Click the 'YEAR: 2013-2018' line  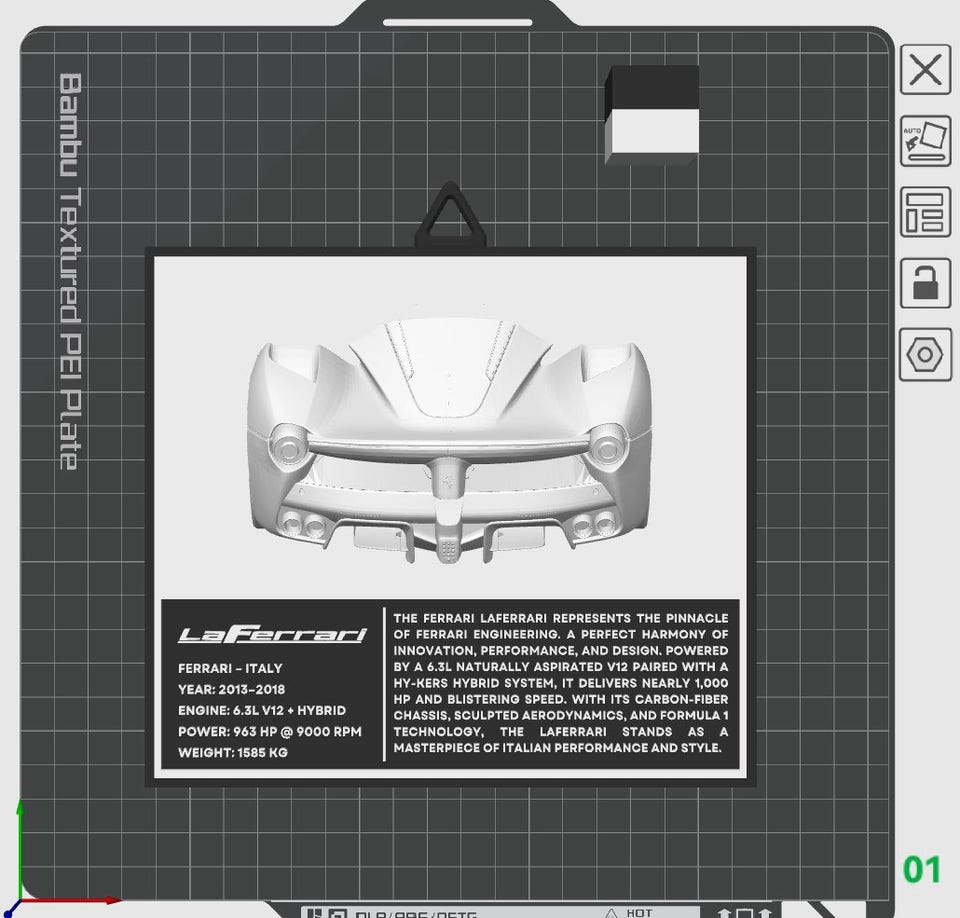tap(231, 690)
